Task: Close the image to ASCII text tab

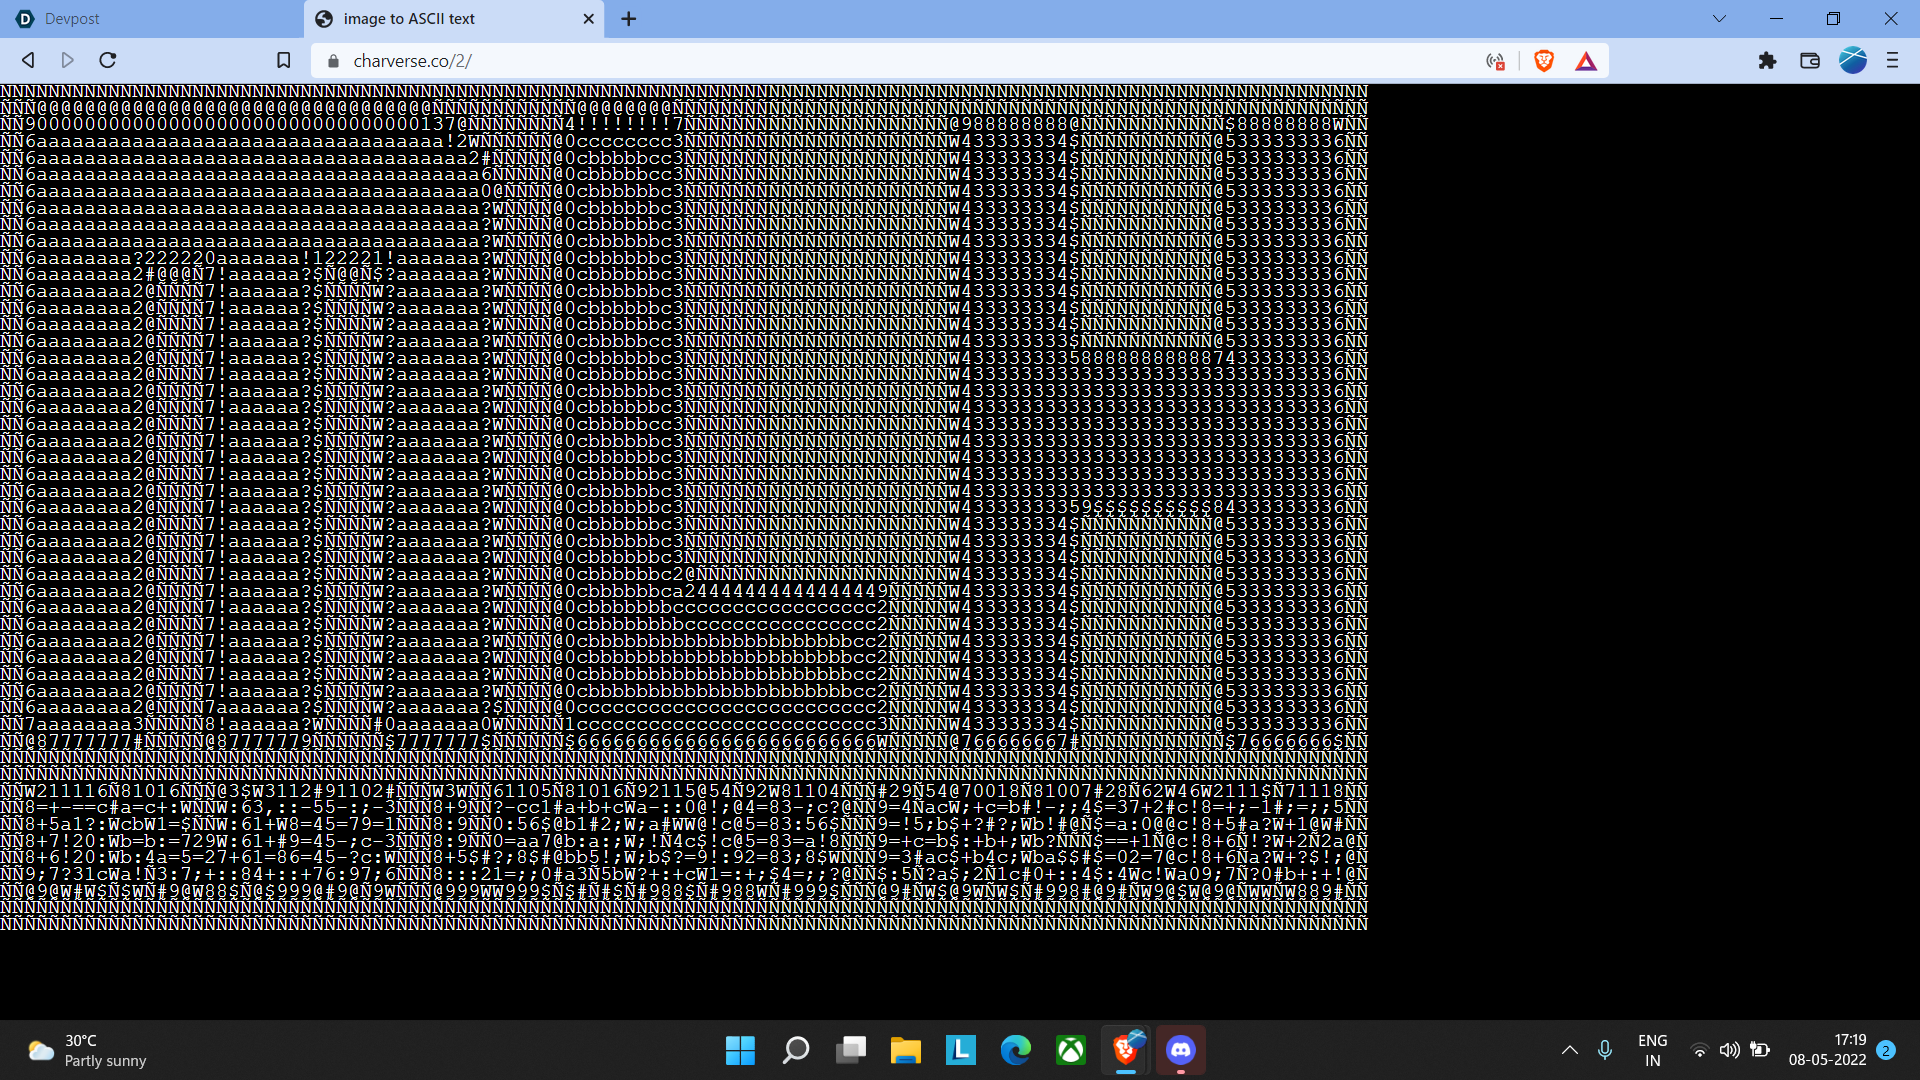Action: tap(588, 19)
